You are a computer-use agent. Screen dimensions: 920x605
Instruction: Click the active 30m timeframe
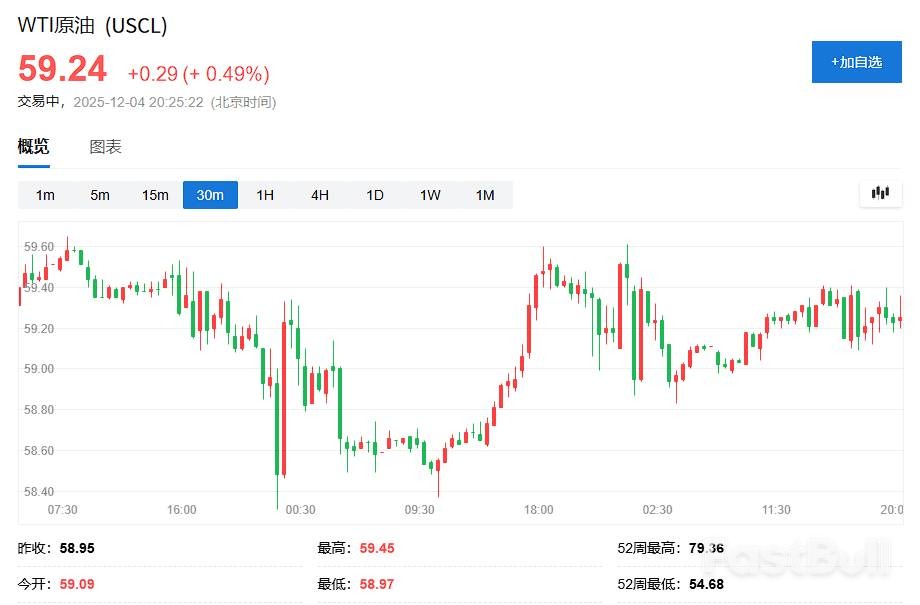pyautogui.click(x=210, y=195)
